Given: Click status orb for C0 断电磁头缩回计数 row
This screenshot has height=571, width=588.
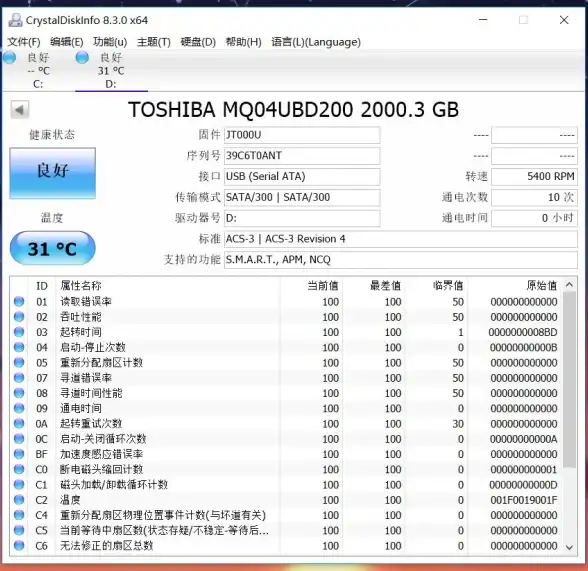Looking at the screenshot, I should coord(19,469).
